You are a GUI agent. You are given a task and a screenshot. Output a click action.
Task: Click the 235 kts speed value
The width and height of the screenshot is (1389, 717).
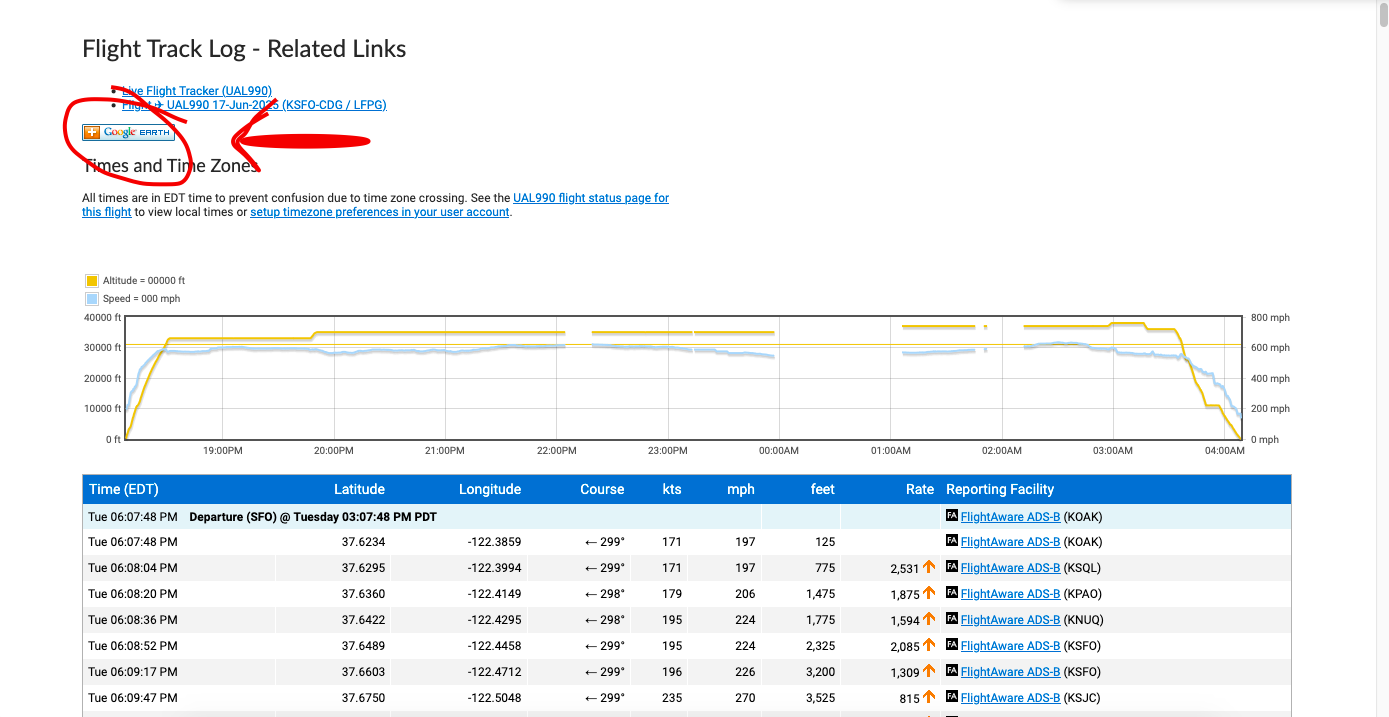coord(672,698)
